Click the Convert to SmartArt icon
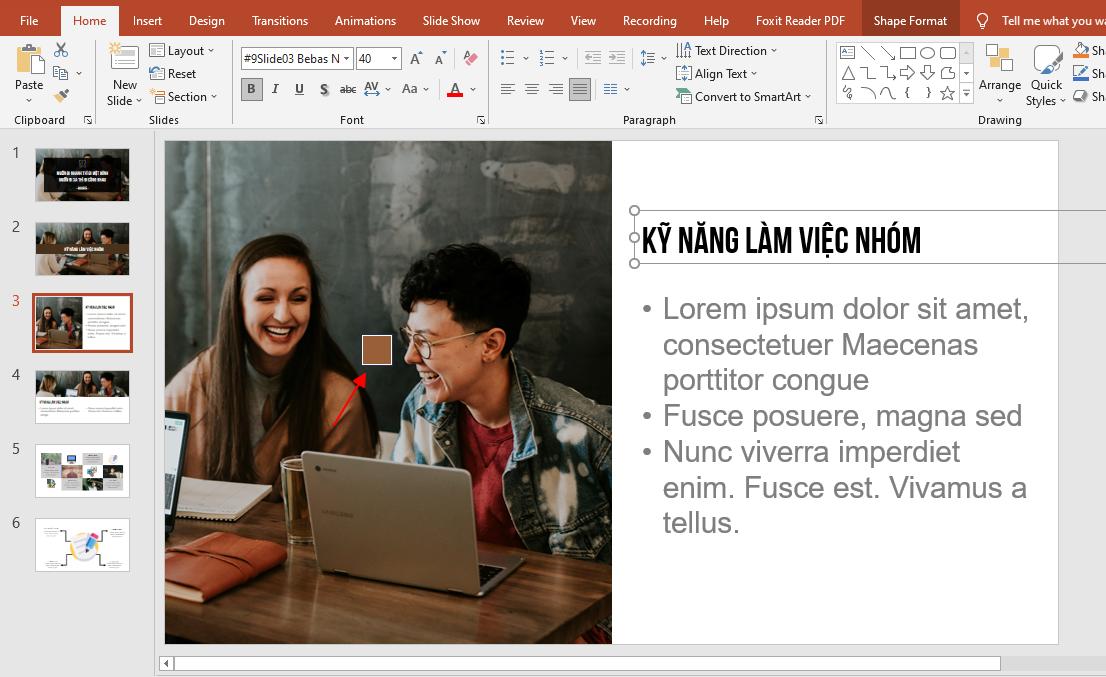This screenshot has height=677, width=1106. point(684,96)
